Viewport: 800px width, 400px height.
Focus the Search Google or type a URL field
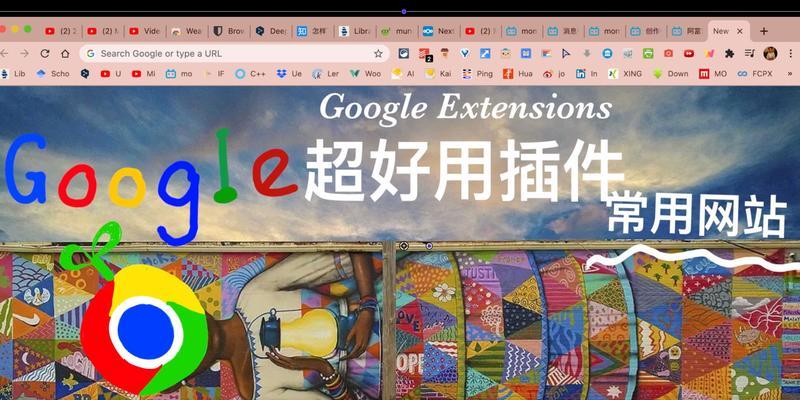235,54
